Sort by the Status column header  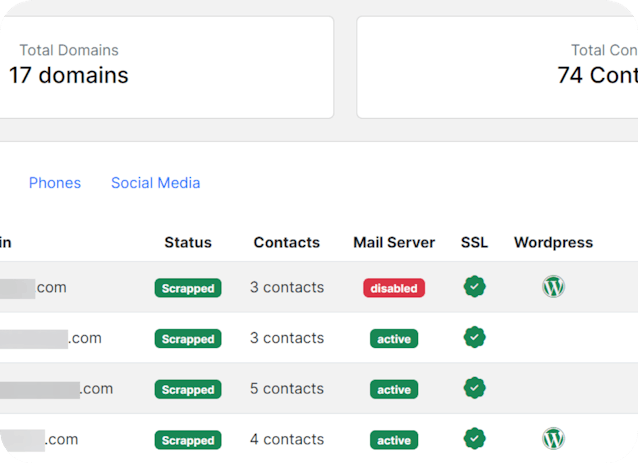pyautogui.click(x=188, y=242)
